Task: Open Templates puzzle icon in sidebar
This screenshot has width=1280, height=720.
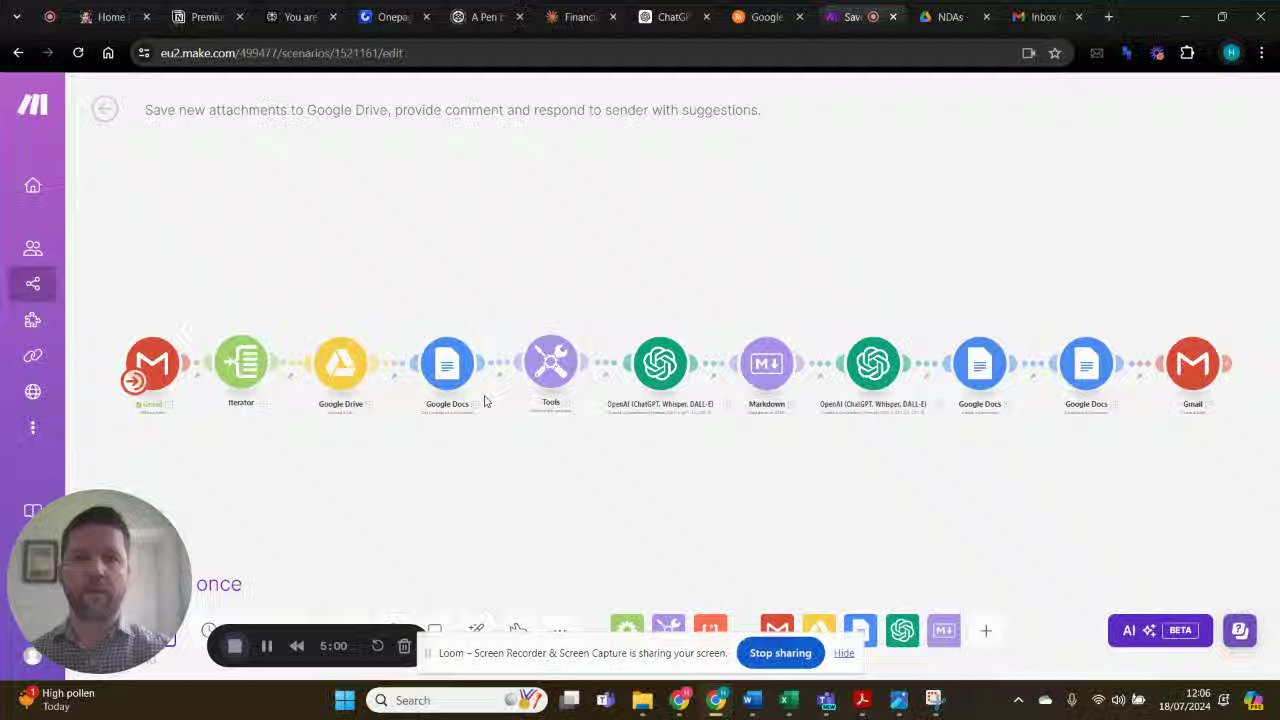Action: [x=33, y=320]
